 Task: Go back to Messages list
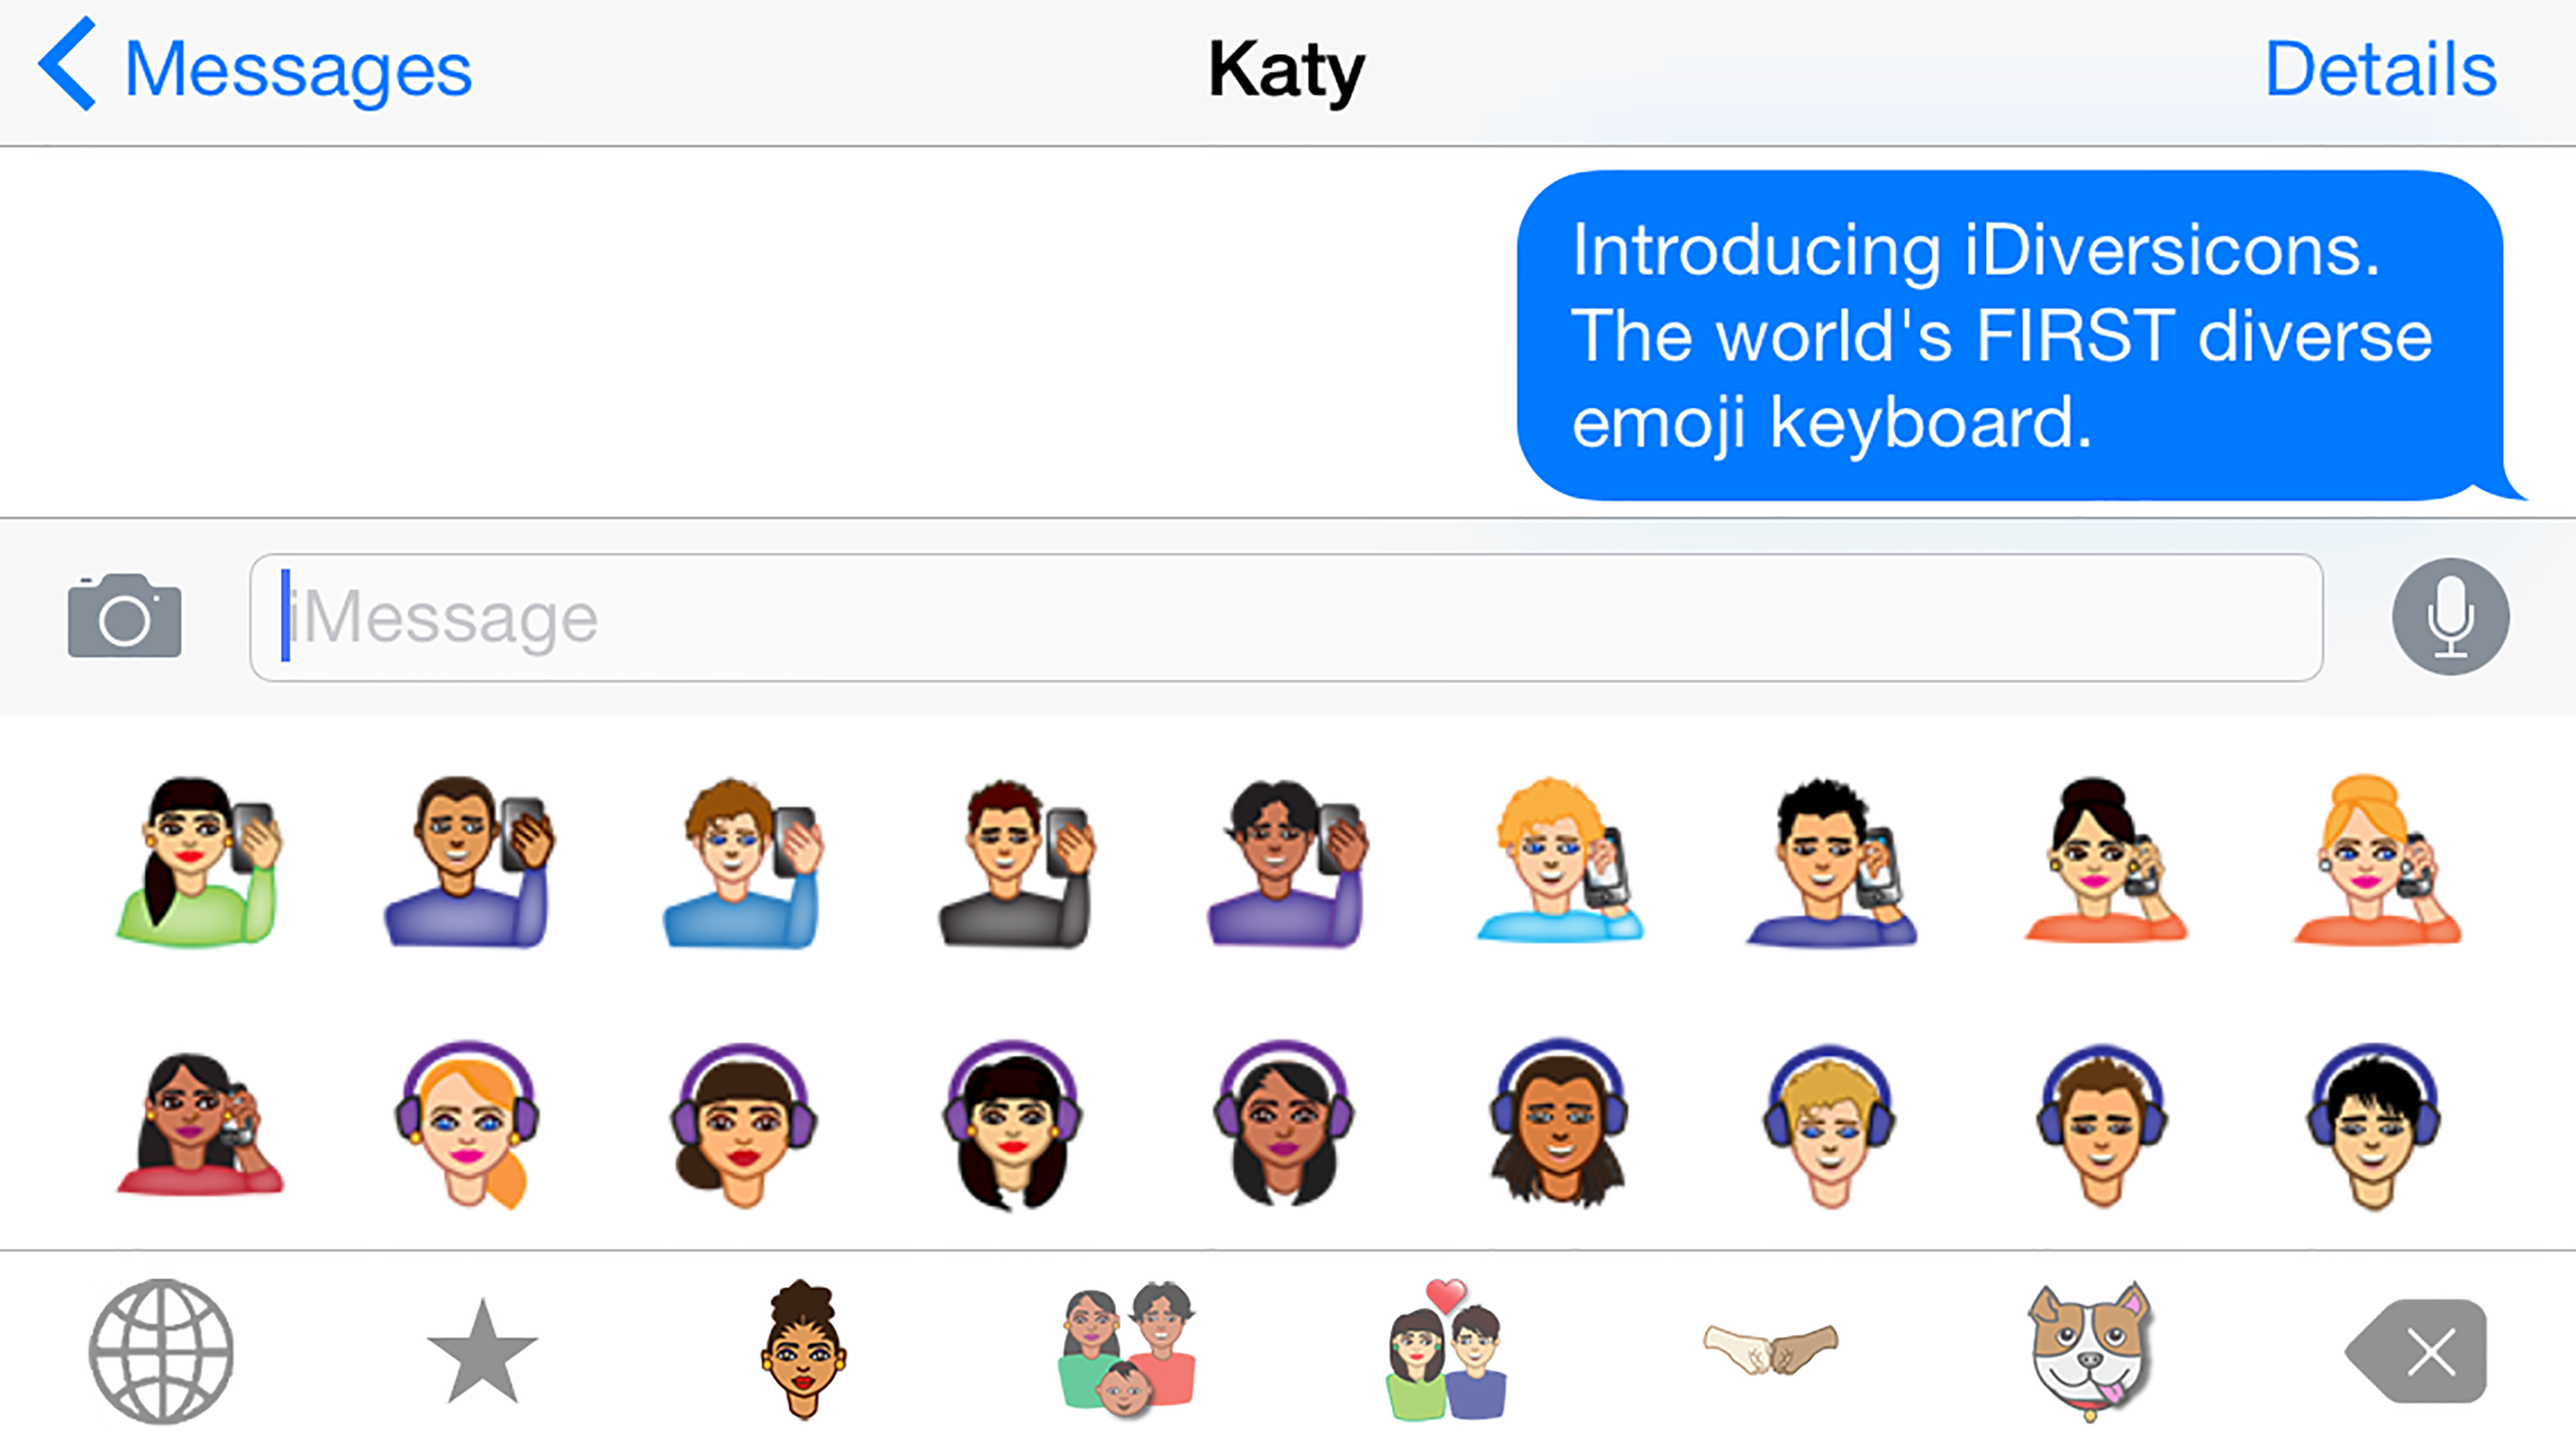254,68
